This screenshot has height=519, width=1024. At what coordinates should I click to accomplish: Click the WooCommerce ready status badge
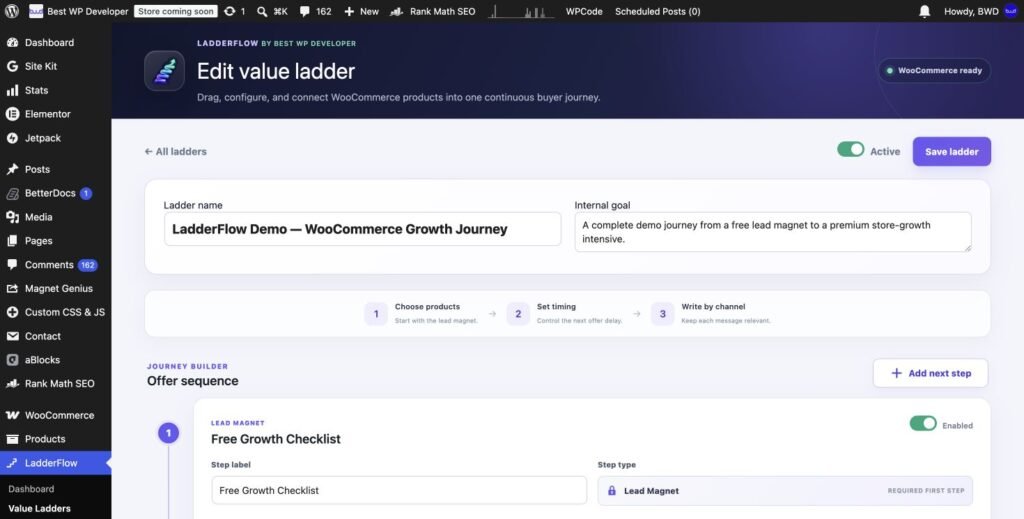pos(934,71)
